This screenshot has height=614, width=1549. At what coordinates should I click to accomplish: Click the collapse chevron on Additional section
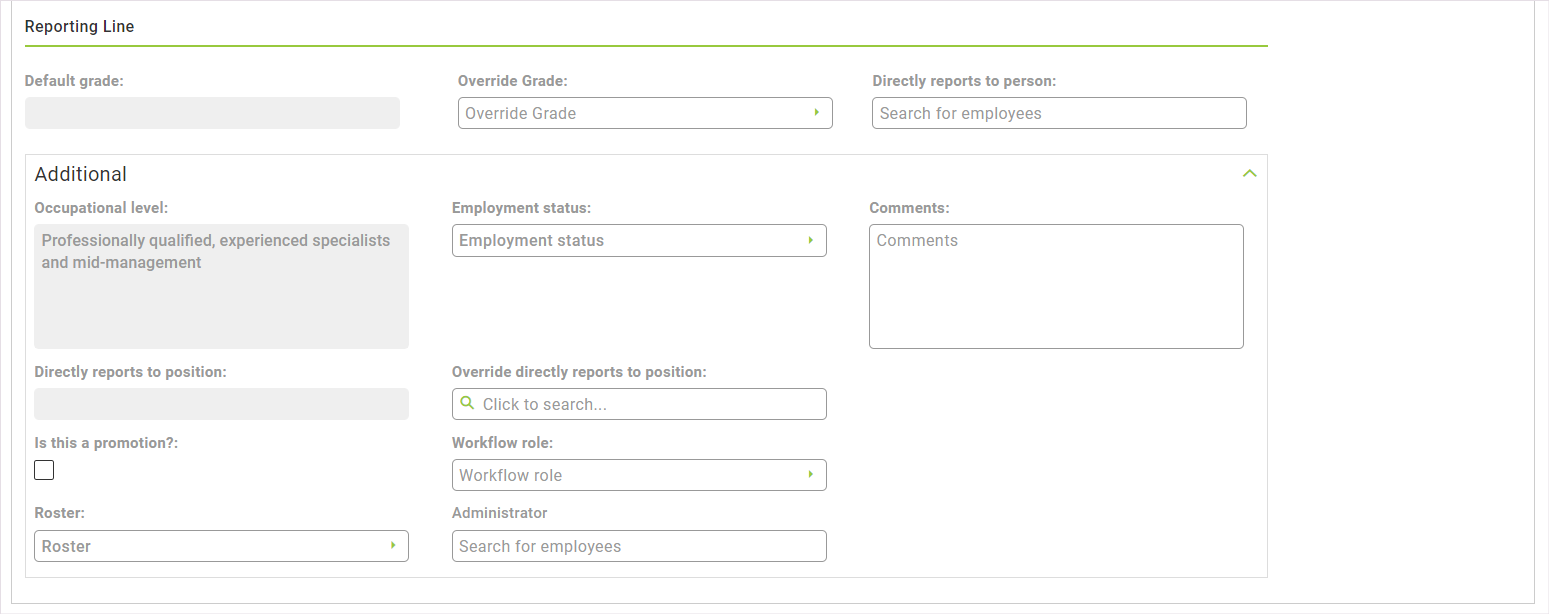[1249, 173]
